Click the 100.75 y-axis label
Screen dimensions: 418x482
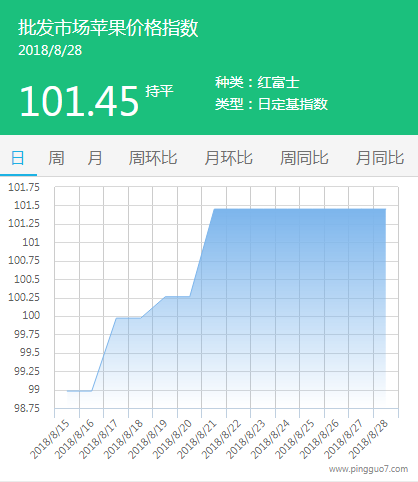coord(24,260)
